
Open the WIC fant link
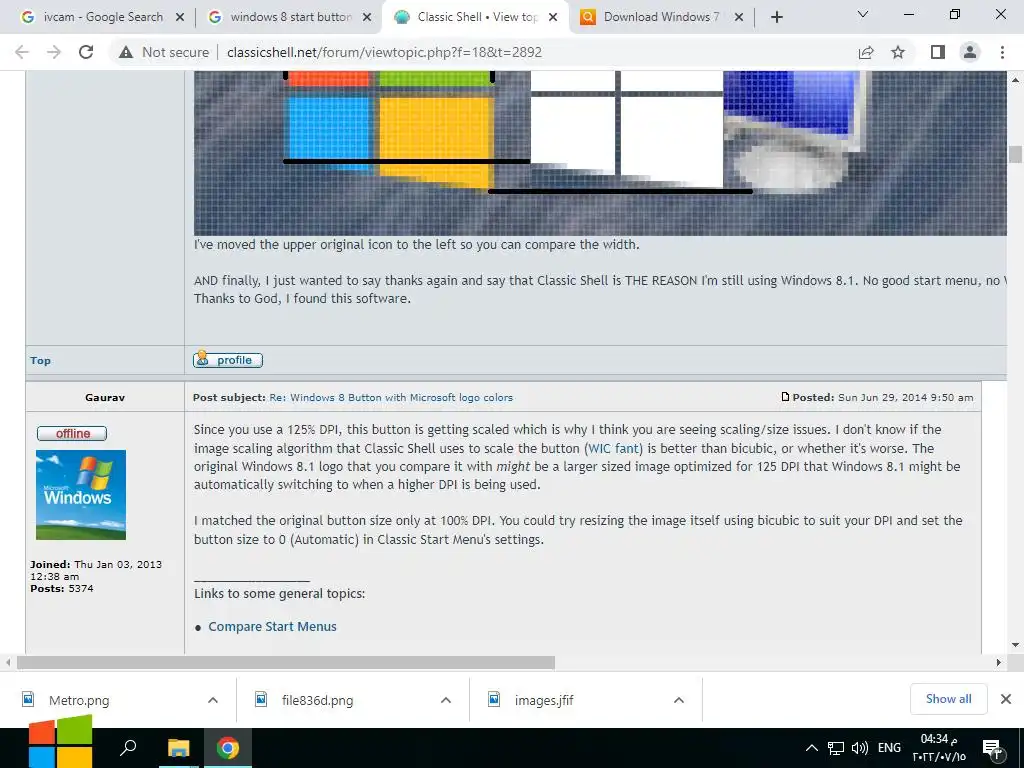(614, 448)
